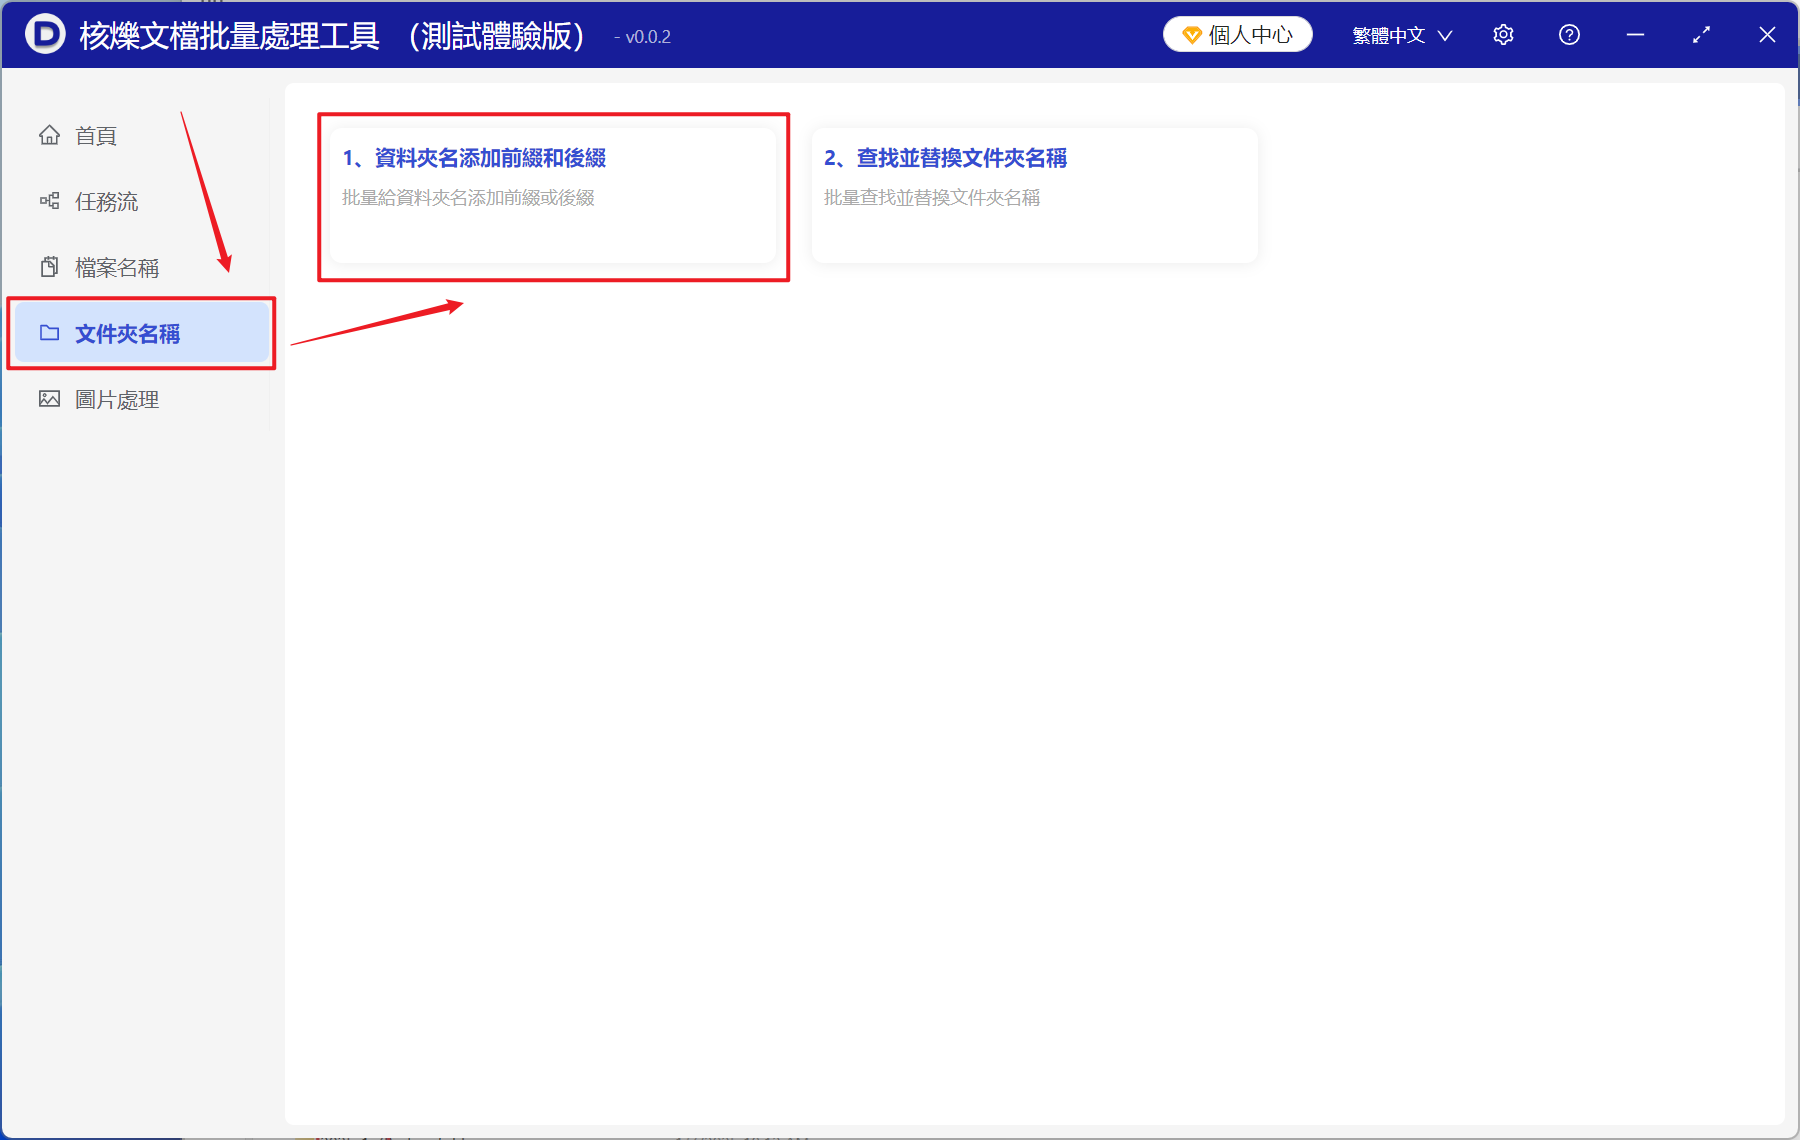The height and width of the screenshot is (1140, 1800).
Task: Click the home house icon
Action: 49,134
